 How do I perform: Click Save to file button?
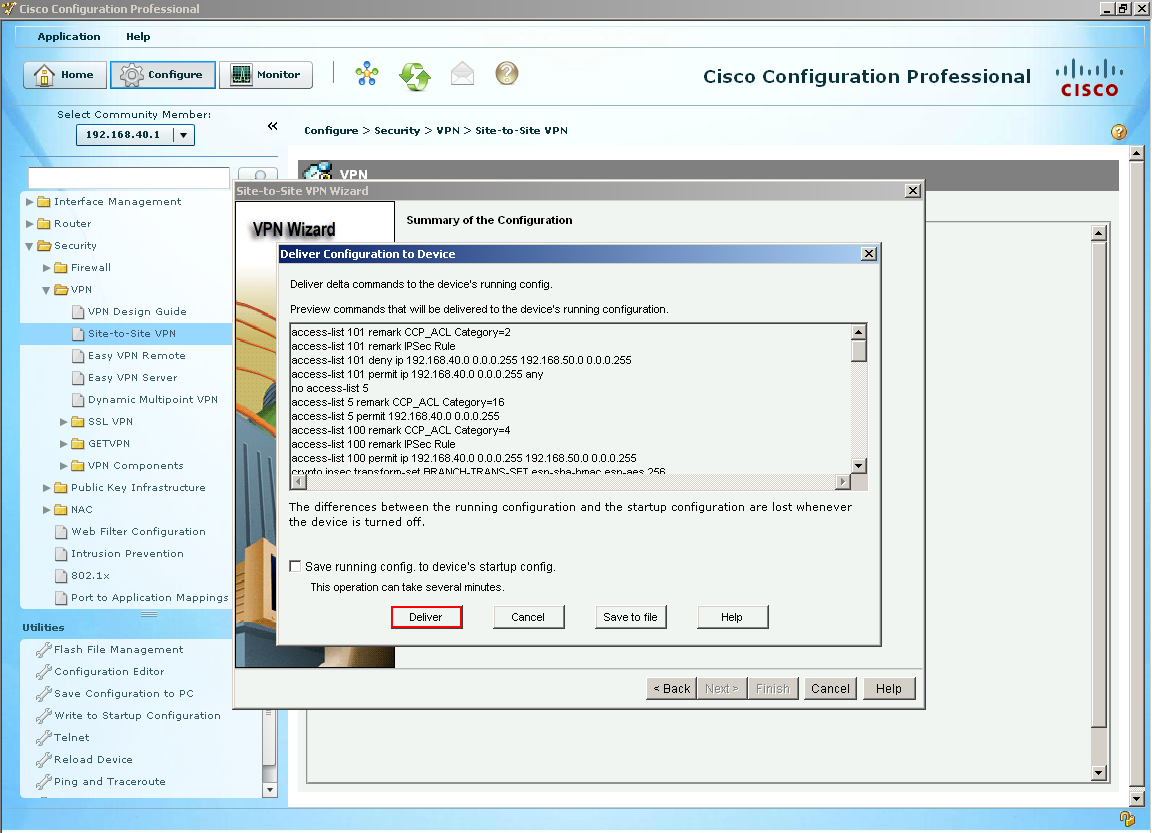point(630,617)
